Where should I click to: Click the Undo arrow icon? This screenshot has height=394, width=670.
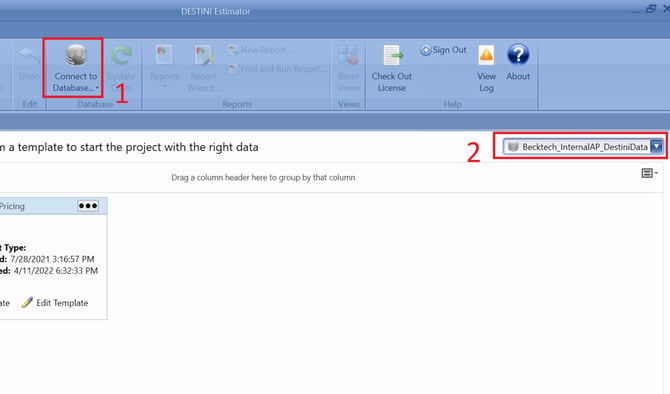(x=29, y=55)
